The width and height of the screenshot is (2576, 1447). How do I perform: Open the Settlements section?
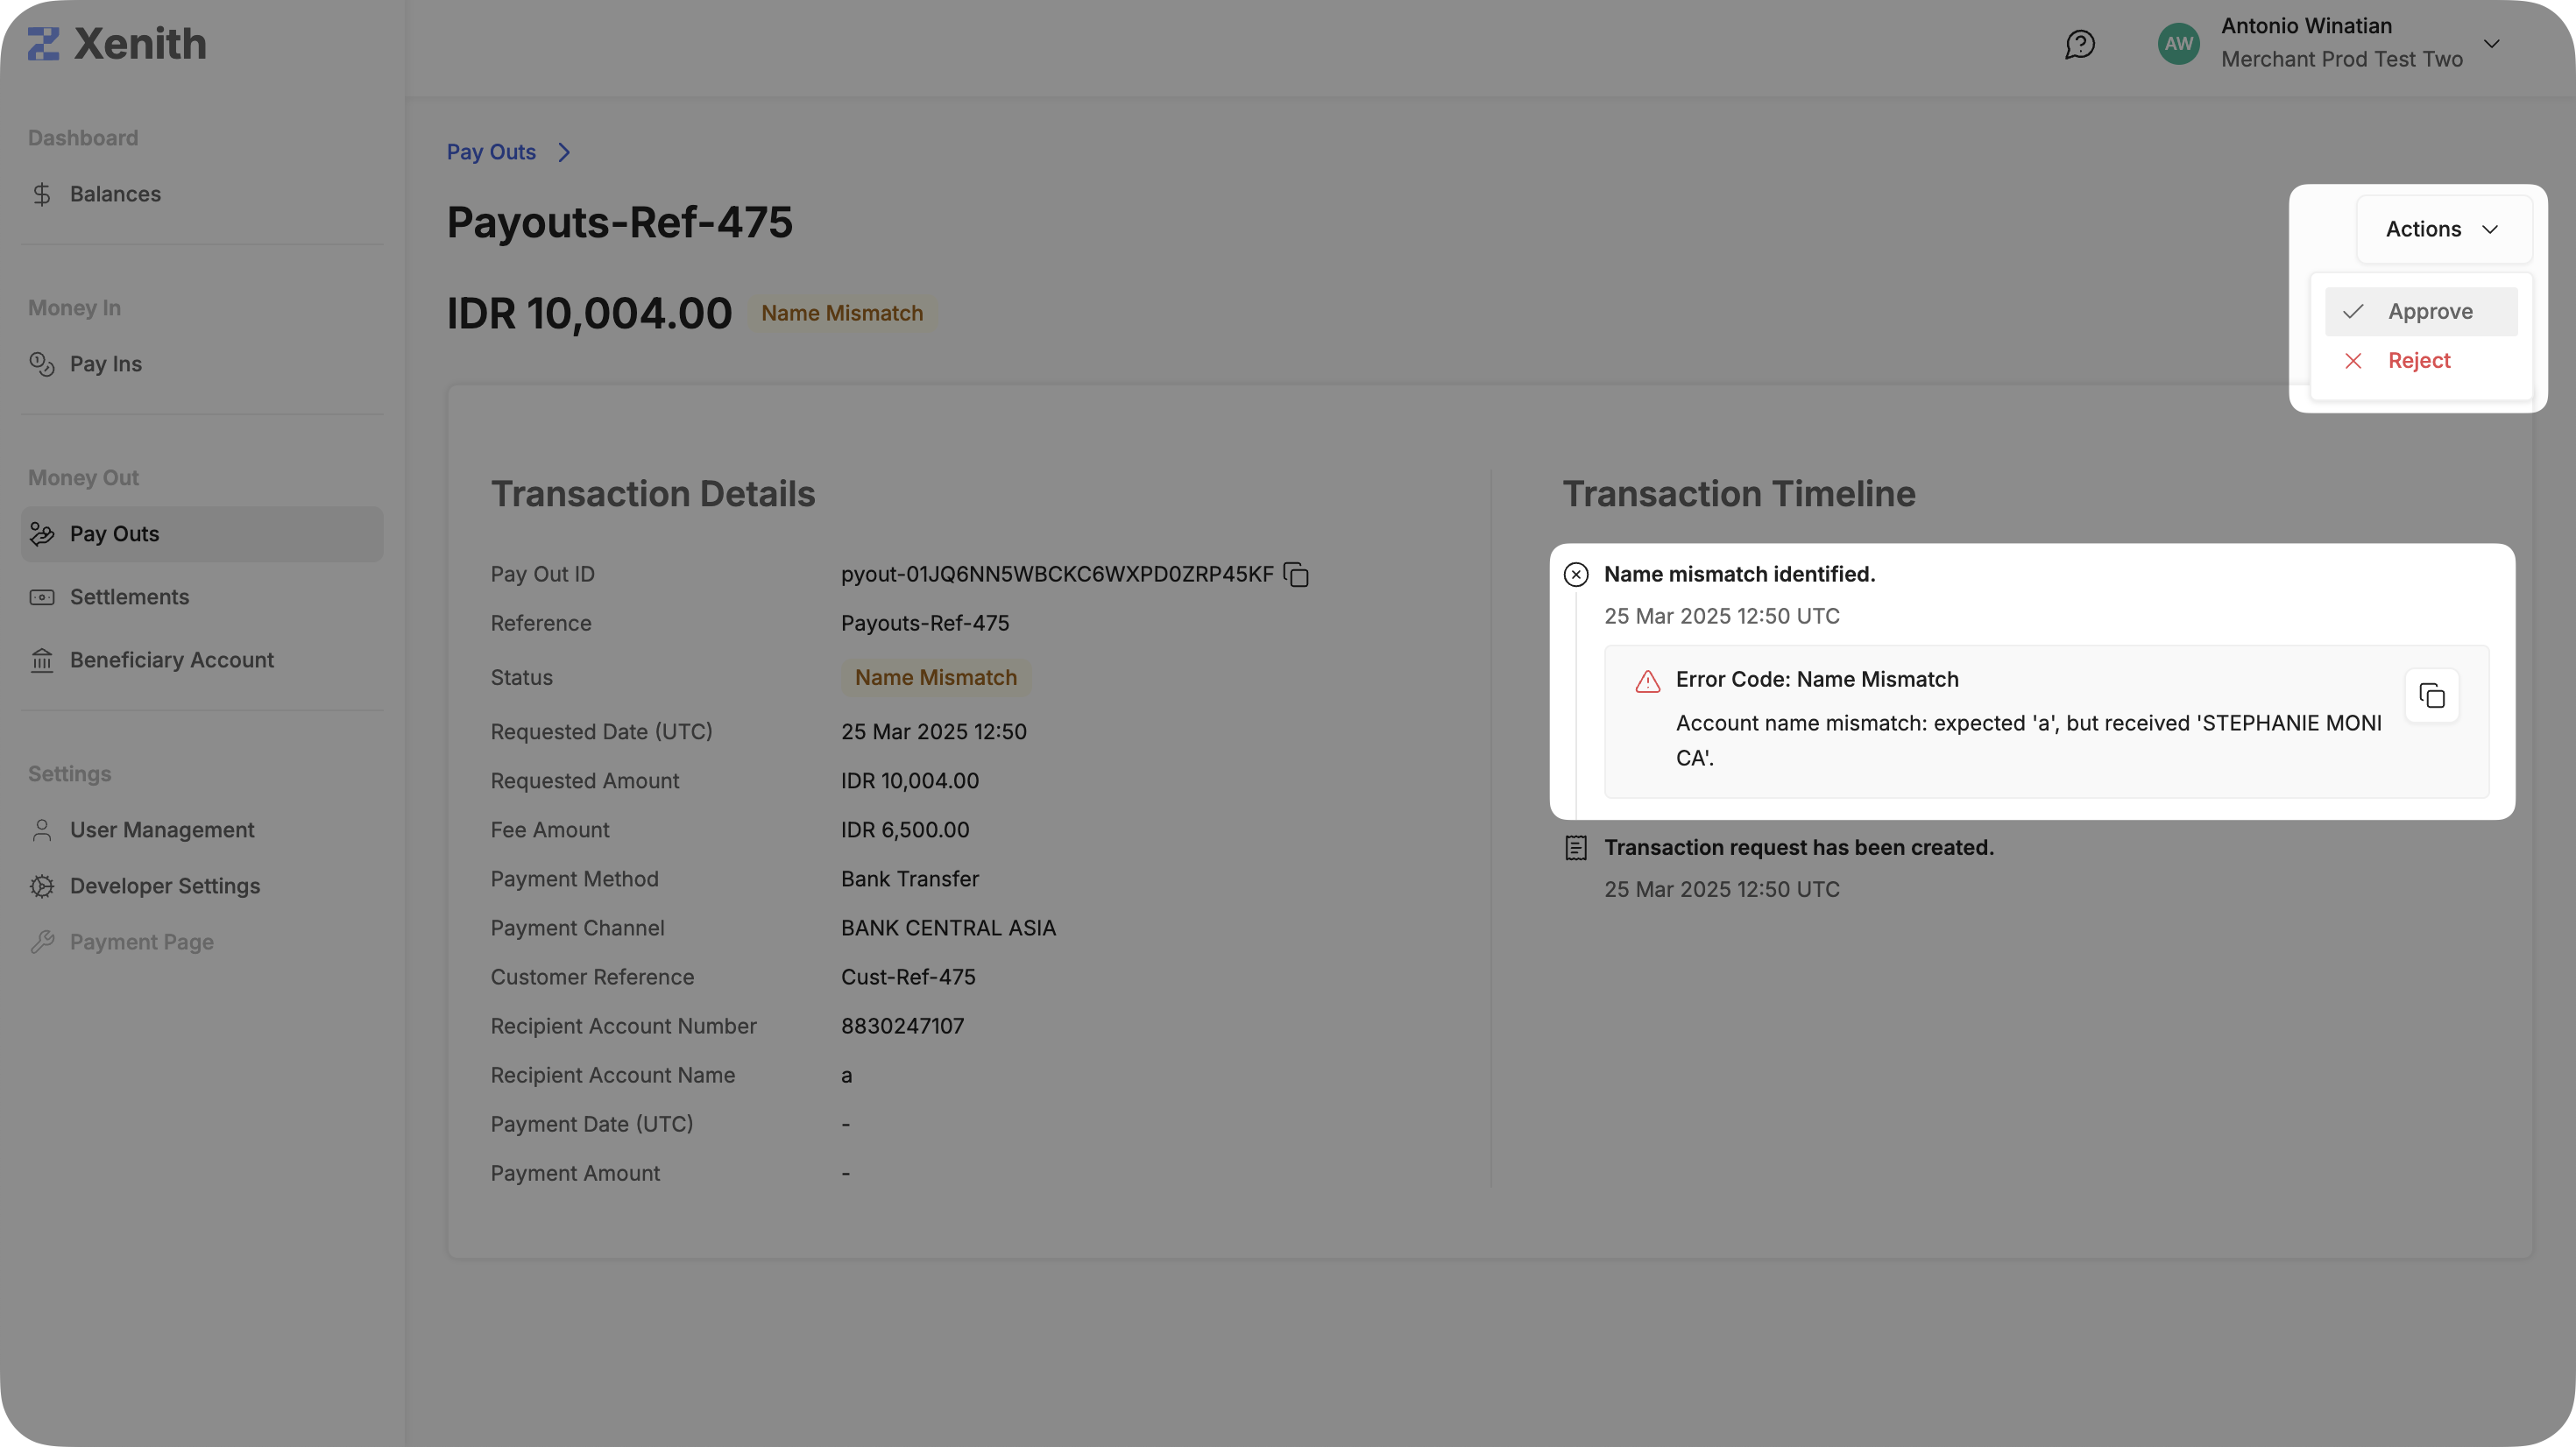point(129,597)
